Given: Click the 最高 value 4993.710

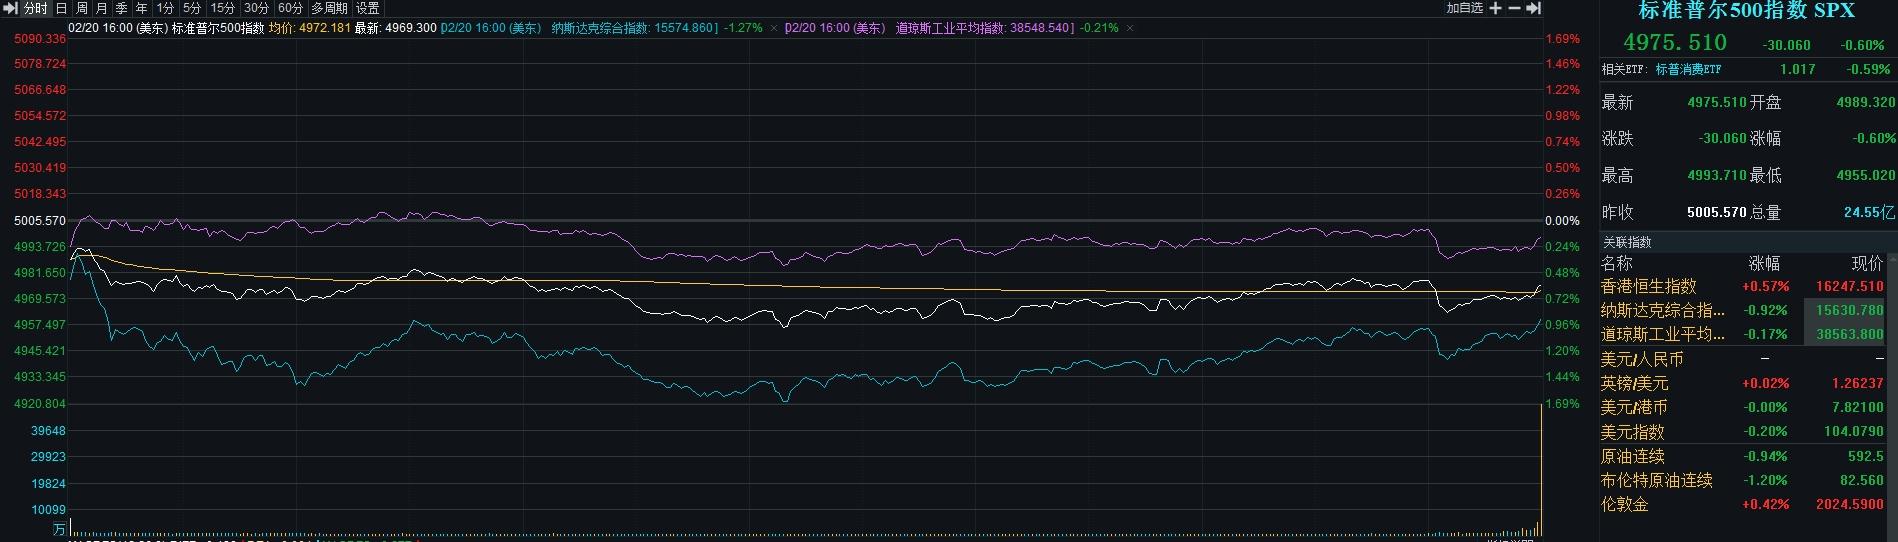Looking at the screenshot, I should pos(1717,175).
